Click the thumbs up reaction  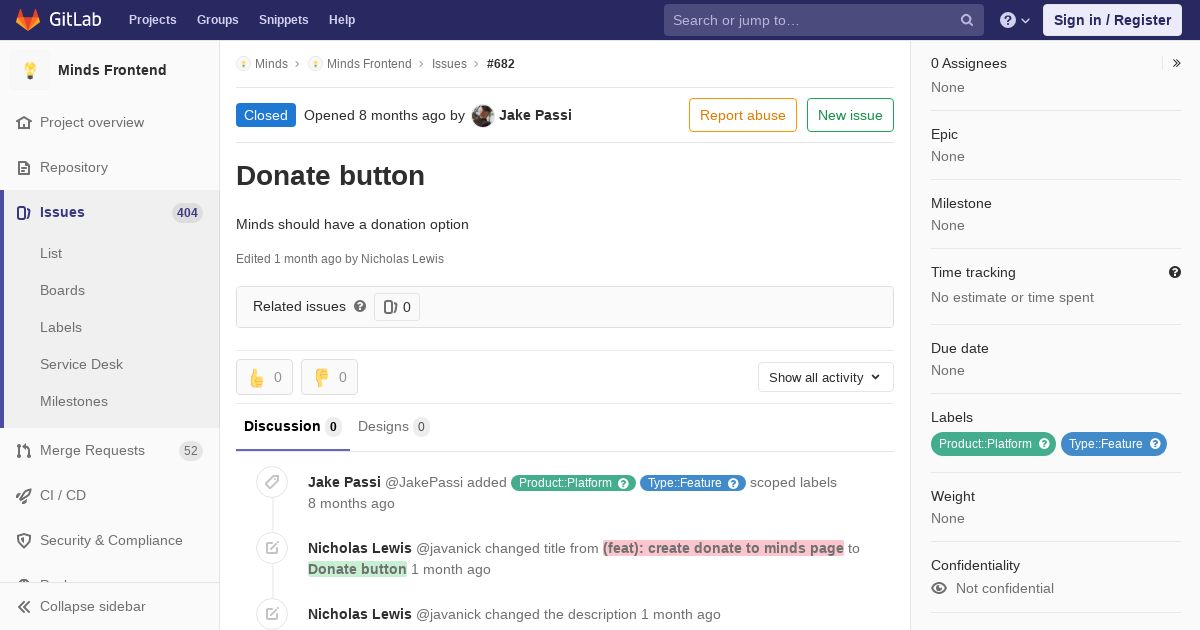coord(264,377)
